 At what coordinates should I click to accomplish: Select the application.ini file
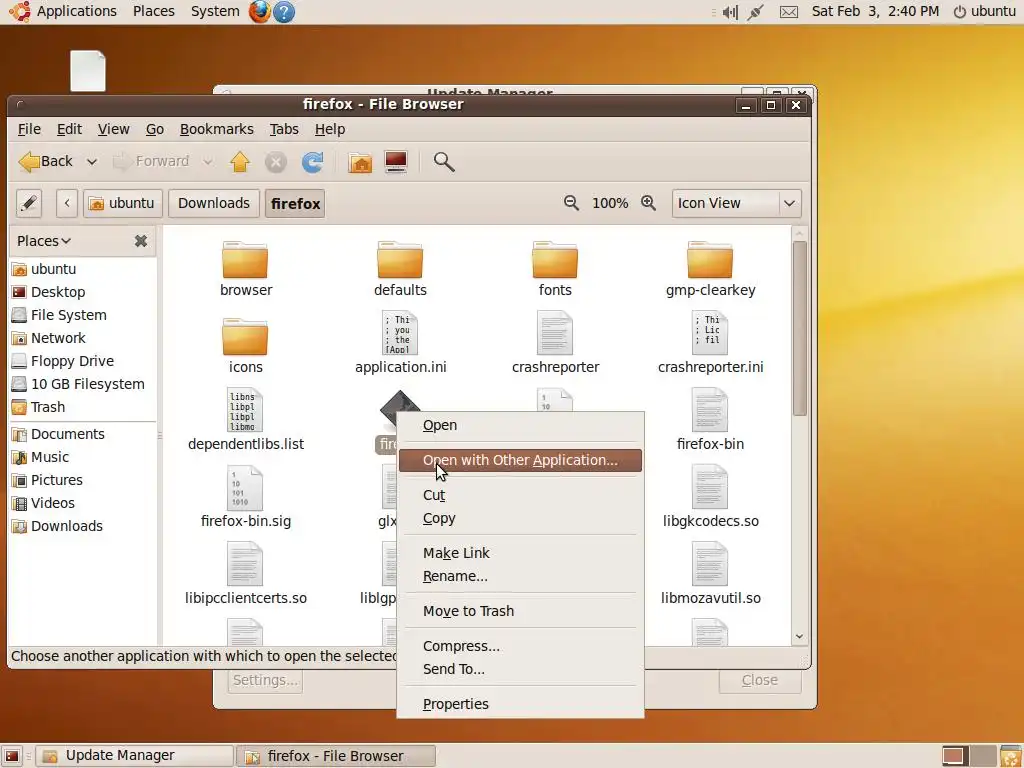[x=400, y=343]
